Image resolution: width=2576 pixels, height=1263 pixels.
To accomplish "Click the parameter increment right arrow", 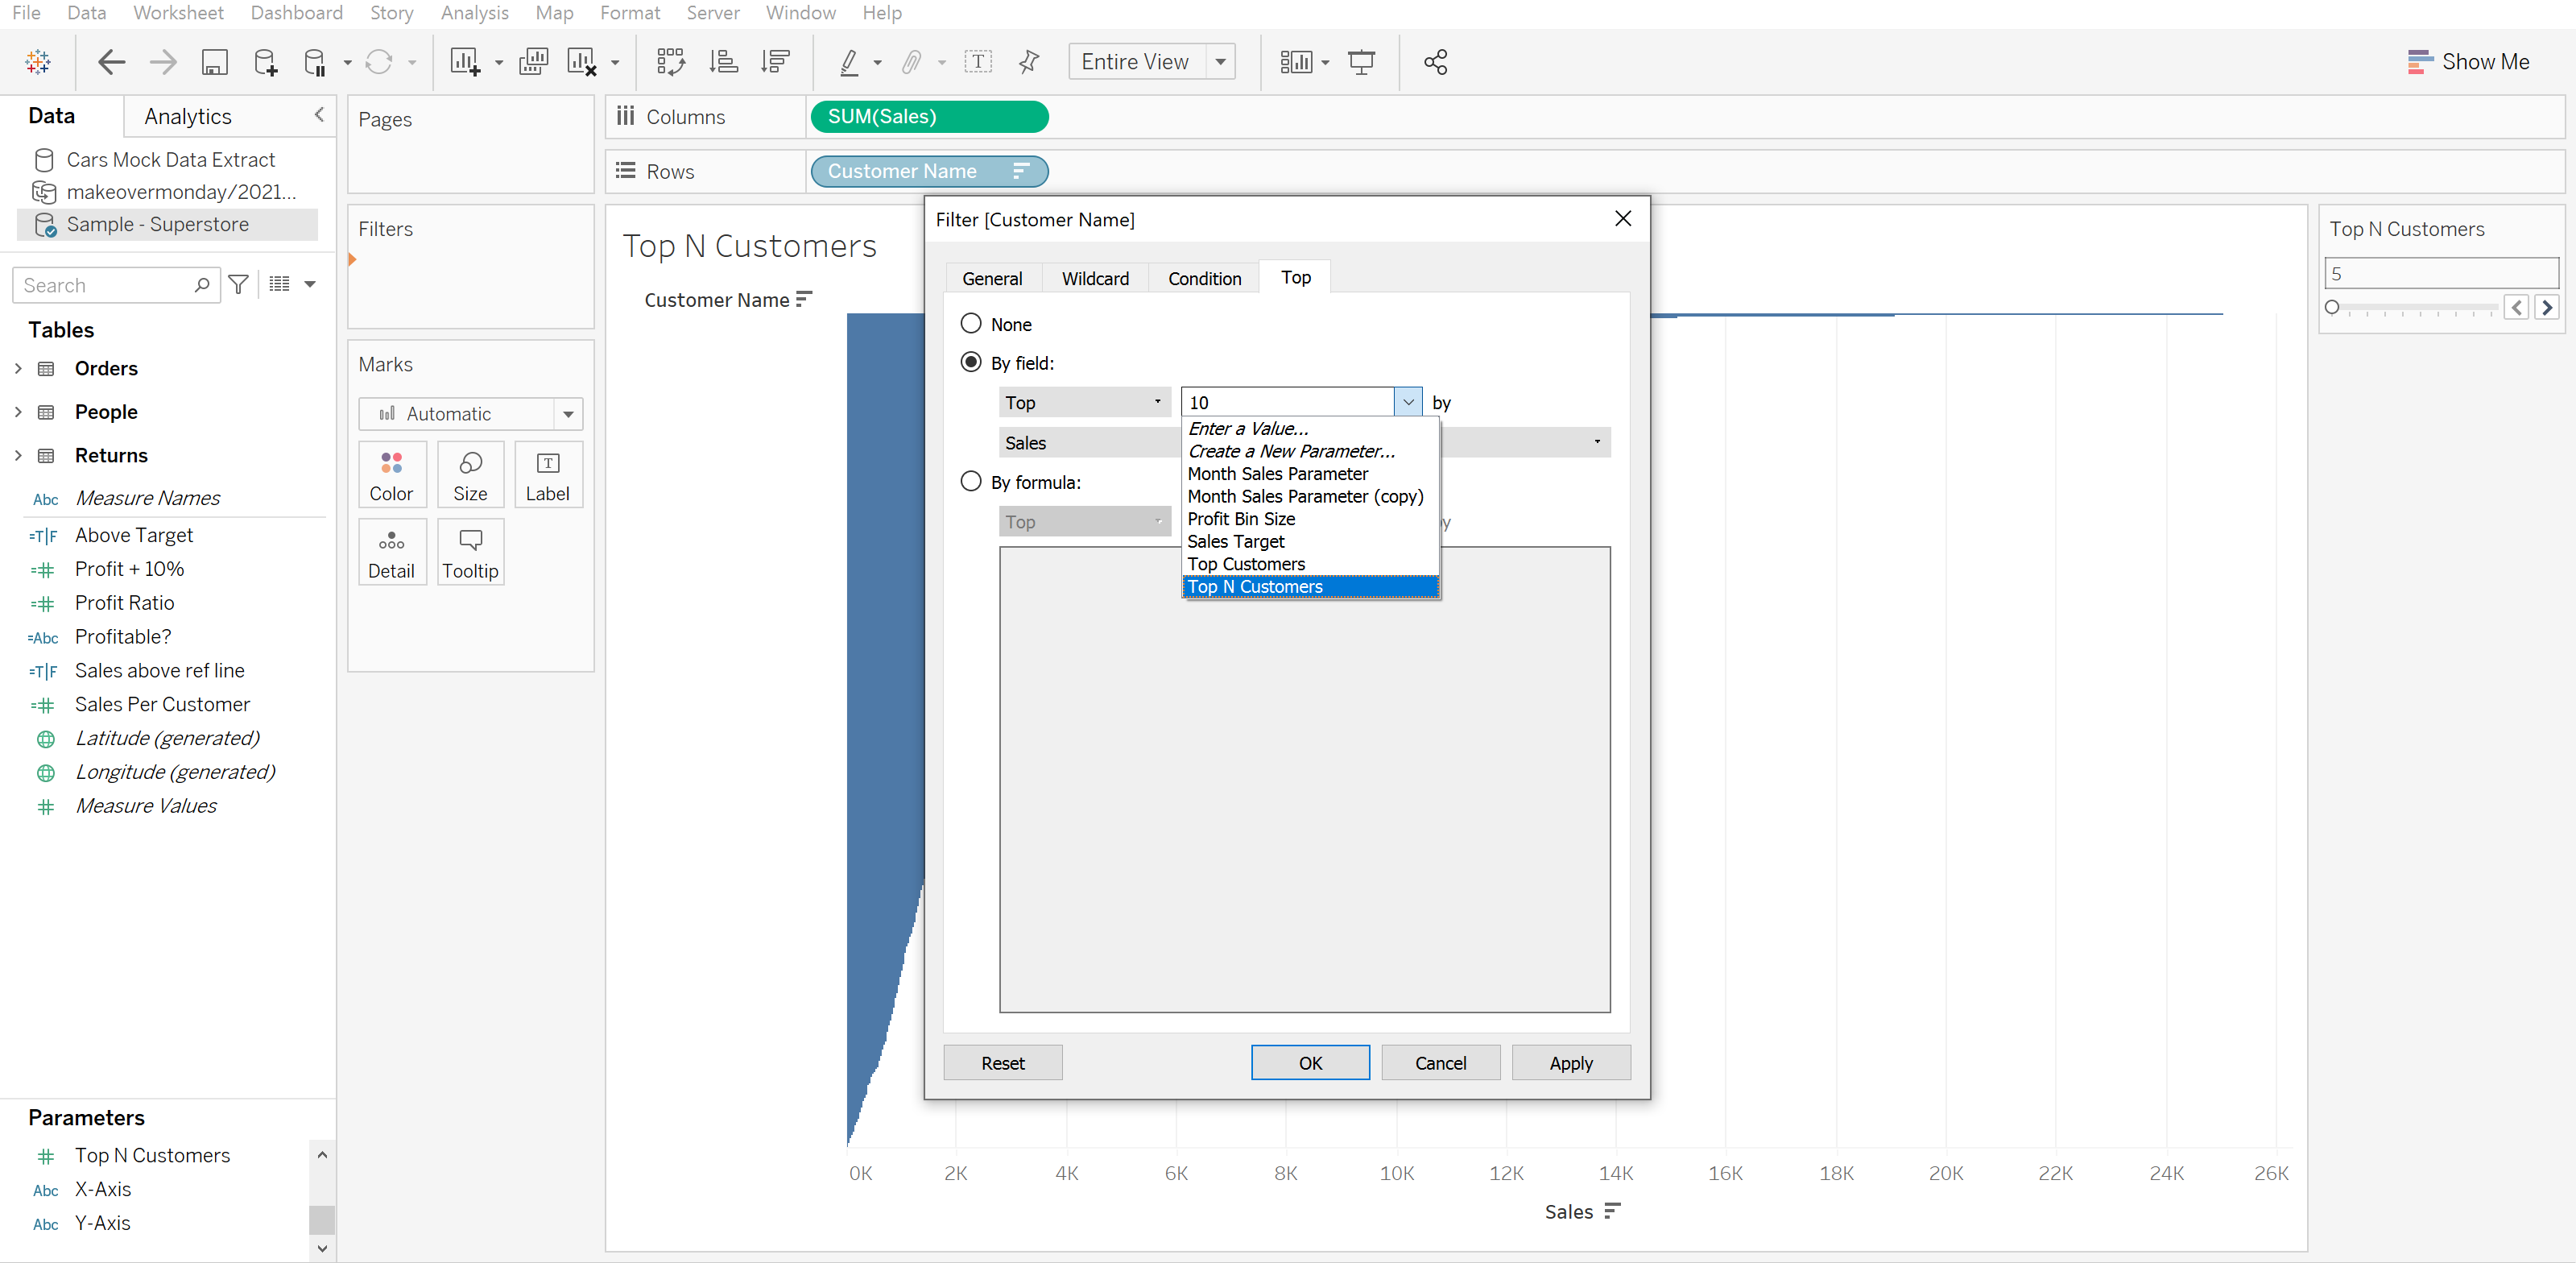I will (x=2547, y=308).
